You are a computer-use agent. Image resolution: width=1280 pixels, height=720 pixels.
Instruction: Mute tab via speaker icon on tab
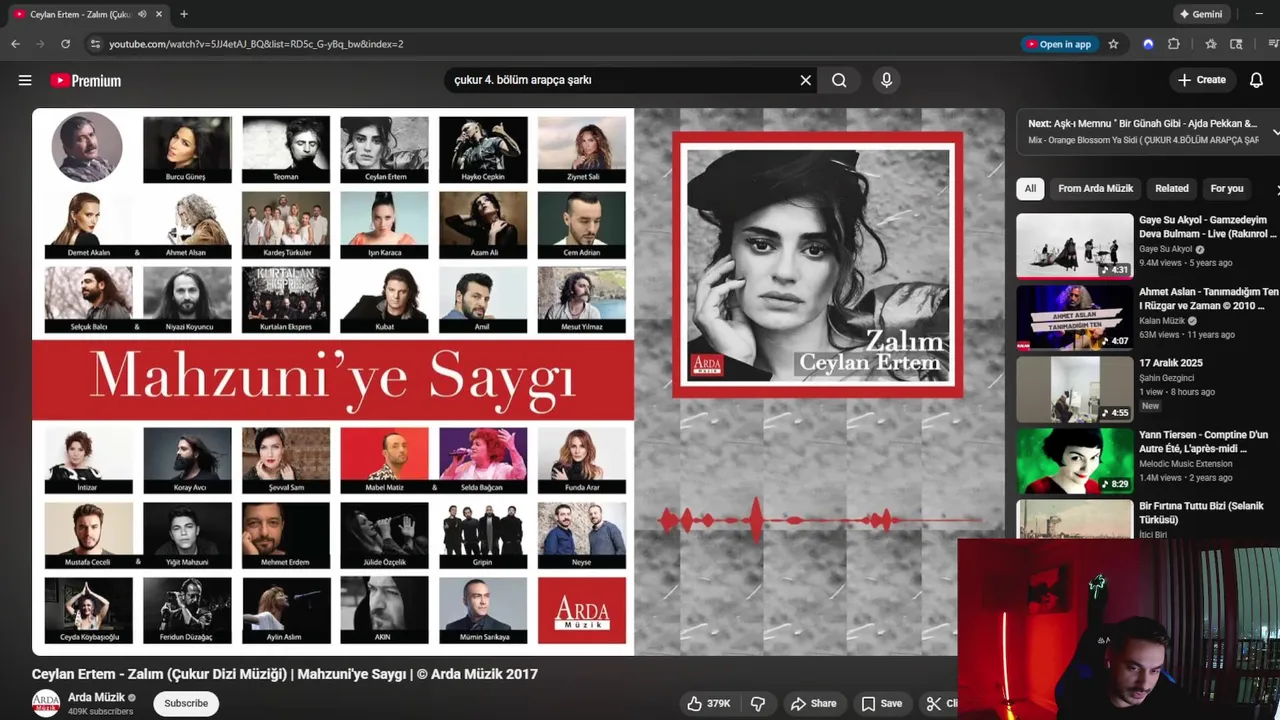coord(141,14)
